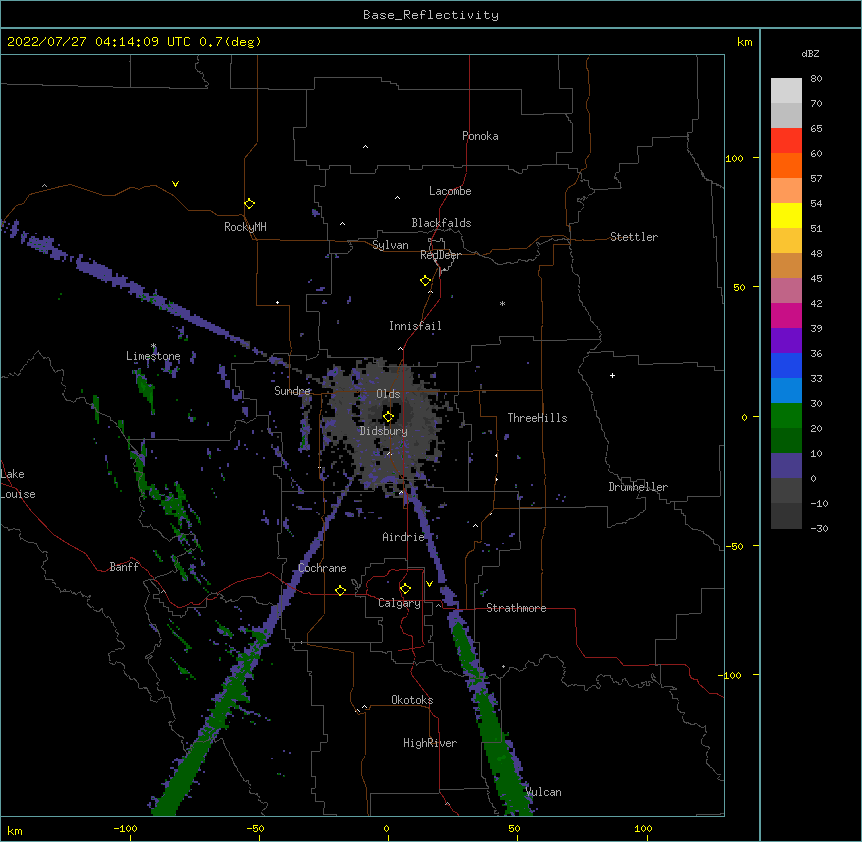Select the green 30 dBZ color swatch

click(x=786, y=416)
